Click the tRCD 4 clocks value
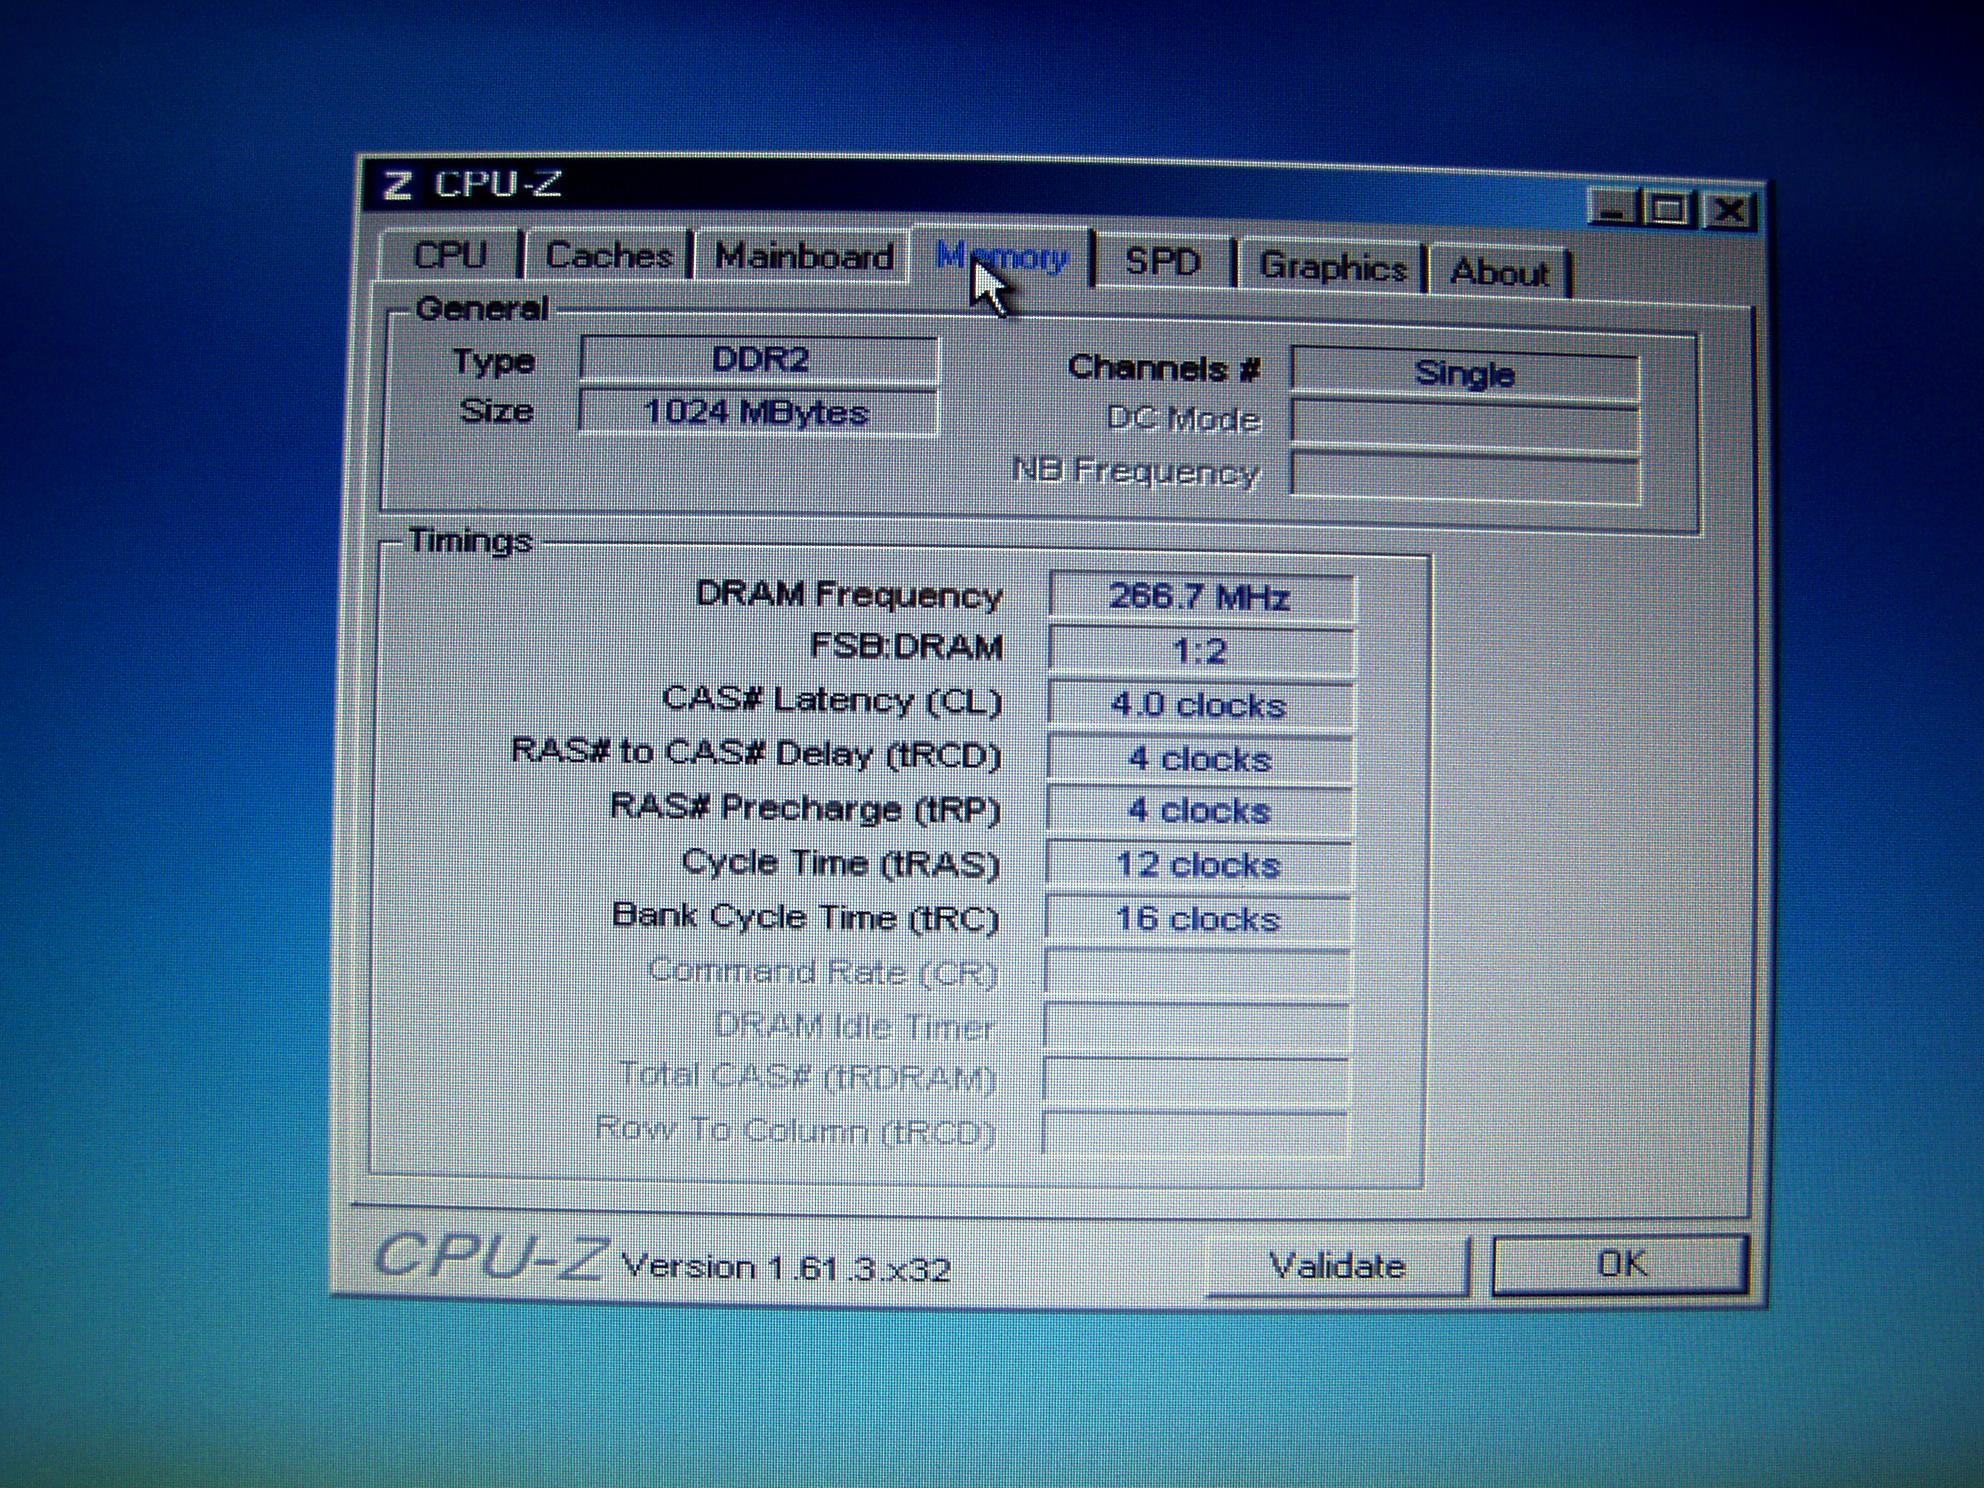 pos(1199,759)
